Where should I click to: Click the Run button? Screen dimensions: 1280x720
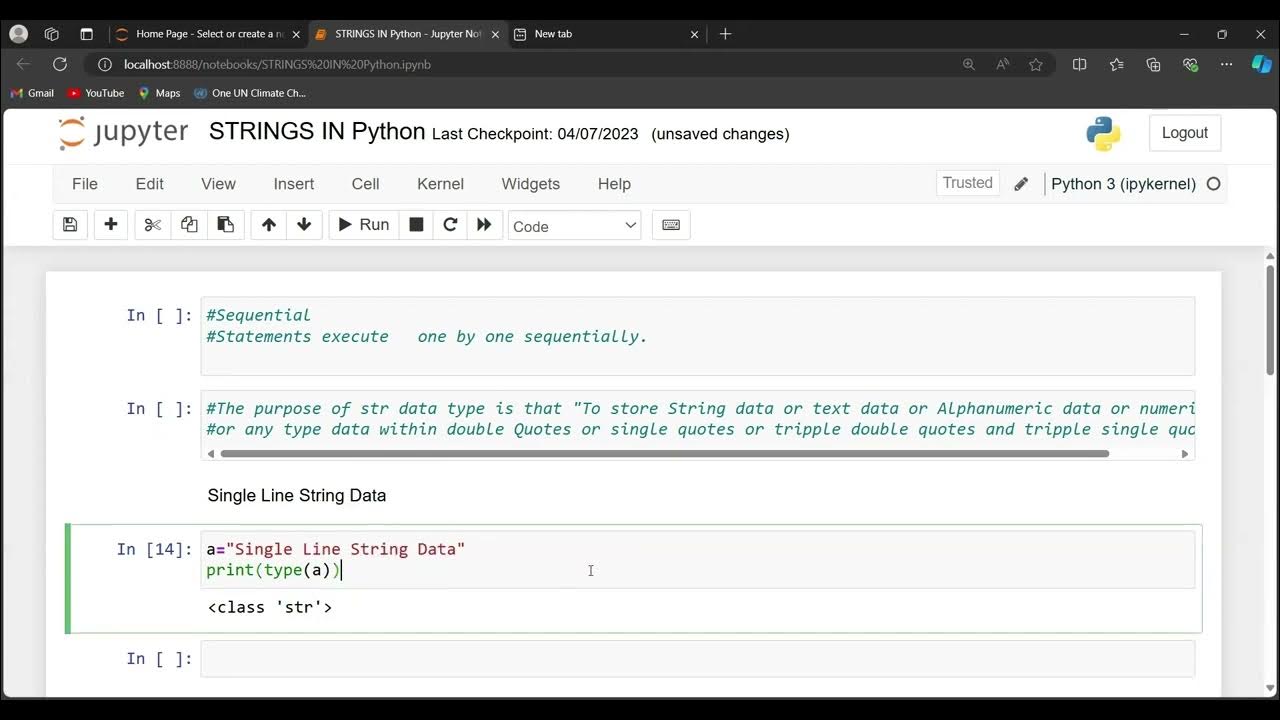click(x=364, y=225)
